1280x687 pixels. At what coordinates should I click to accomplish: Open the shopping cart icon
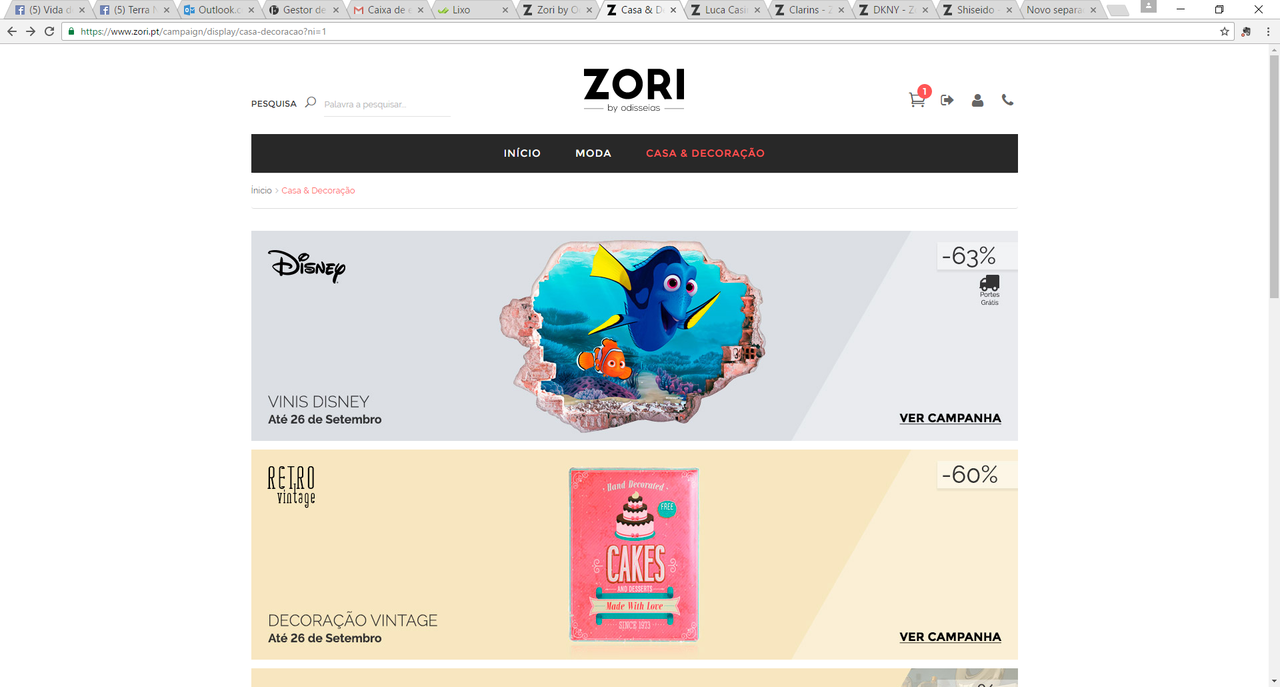(917, 100)
